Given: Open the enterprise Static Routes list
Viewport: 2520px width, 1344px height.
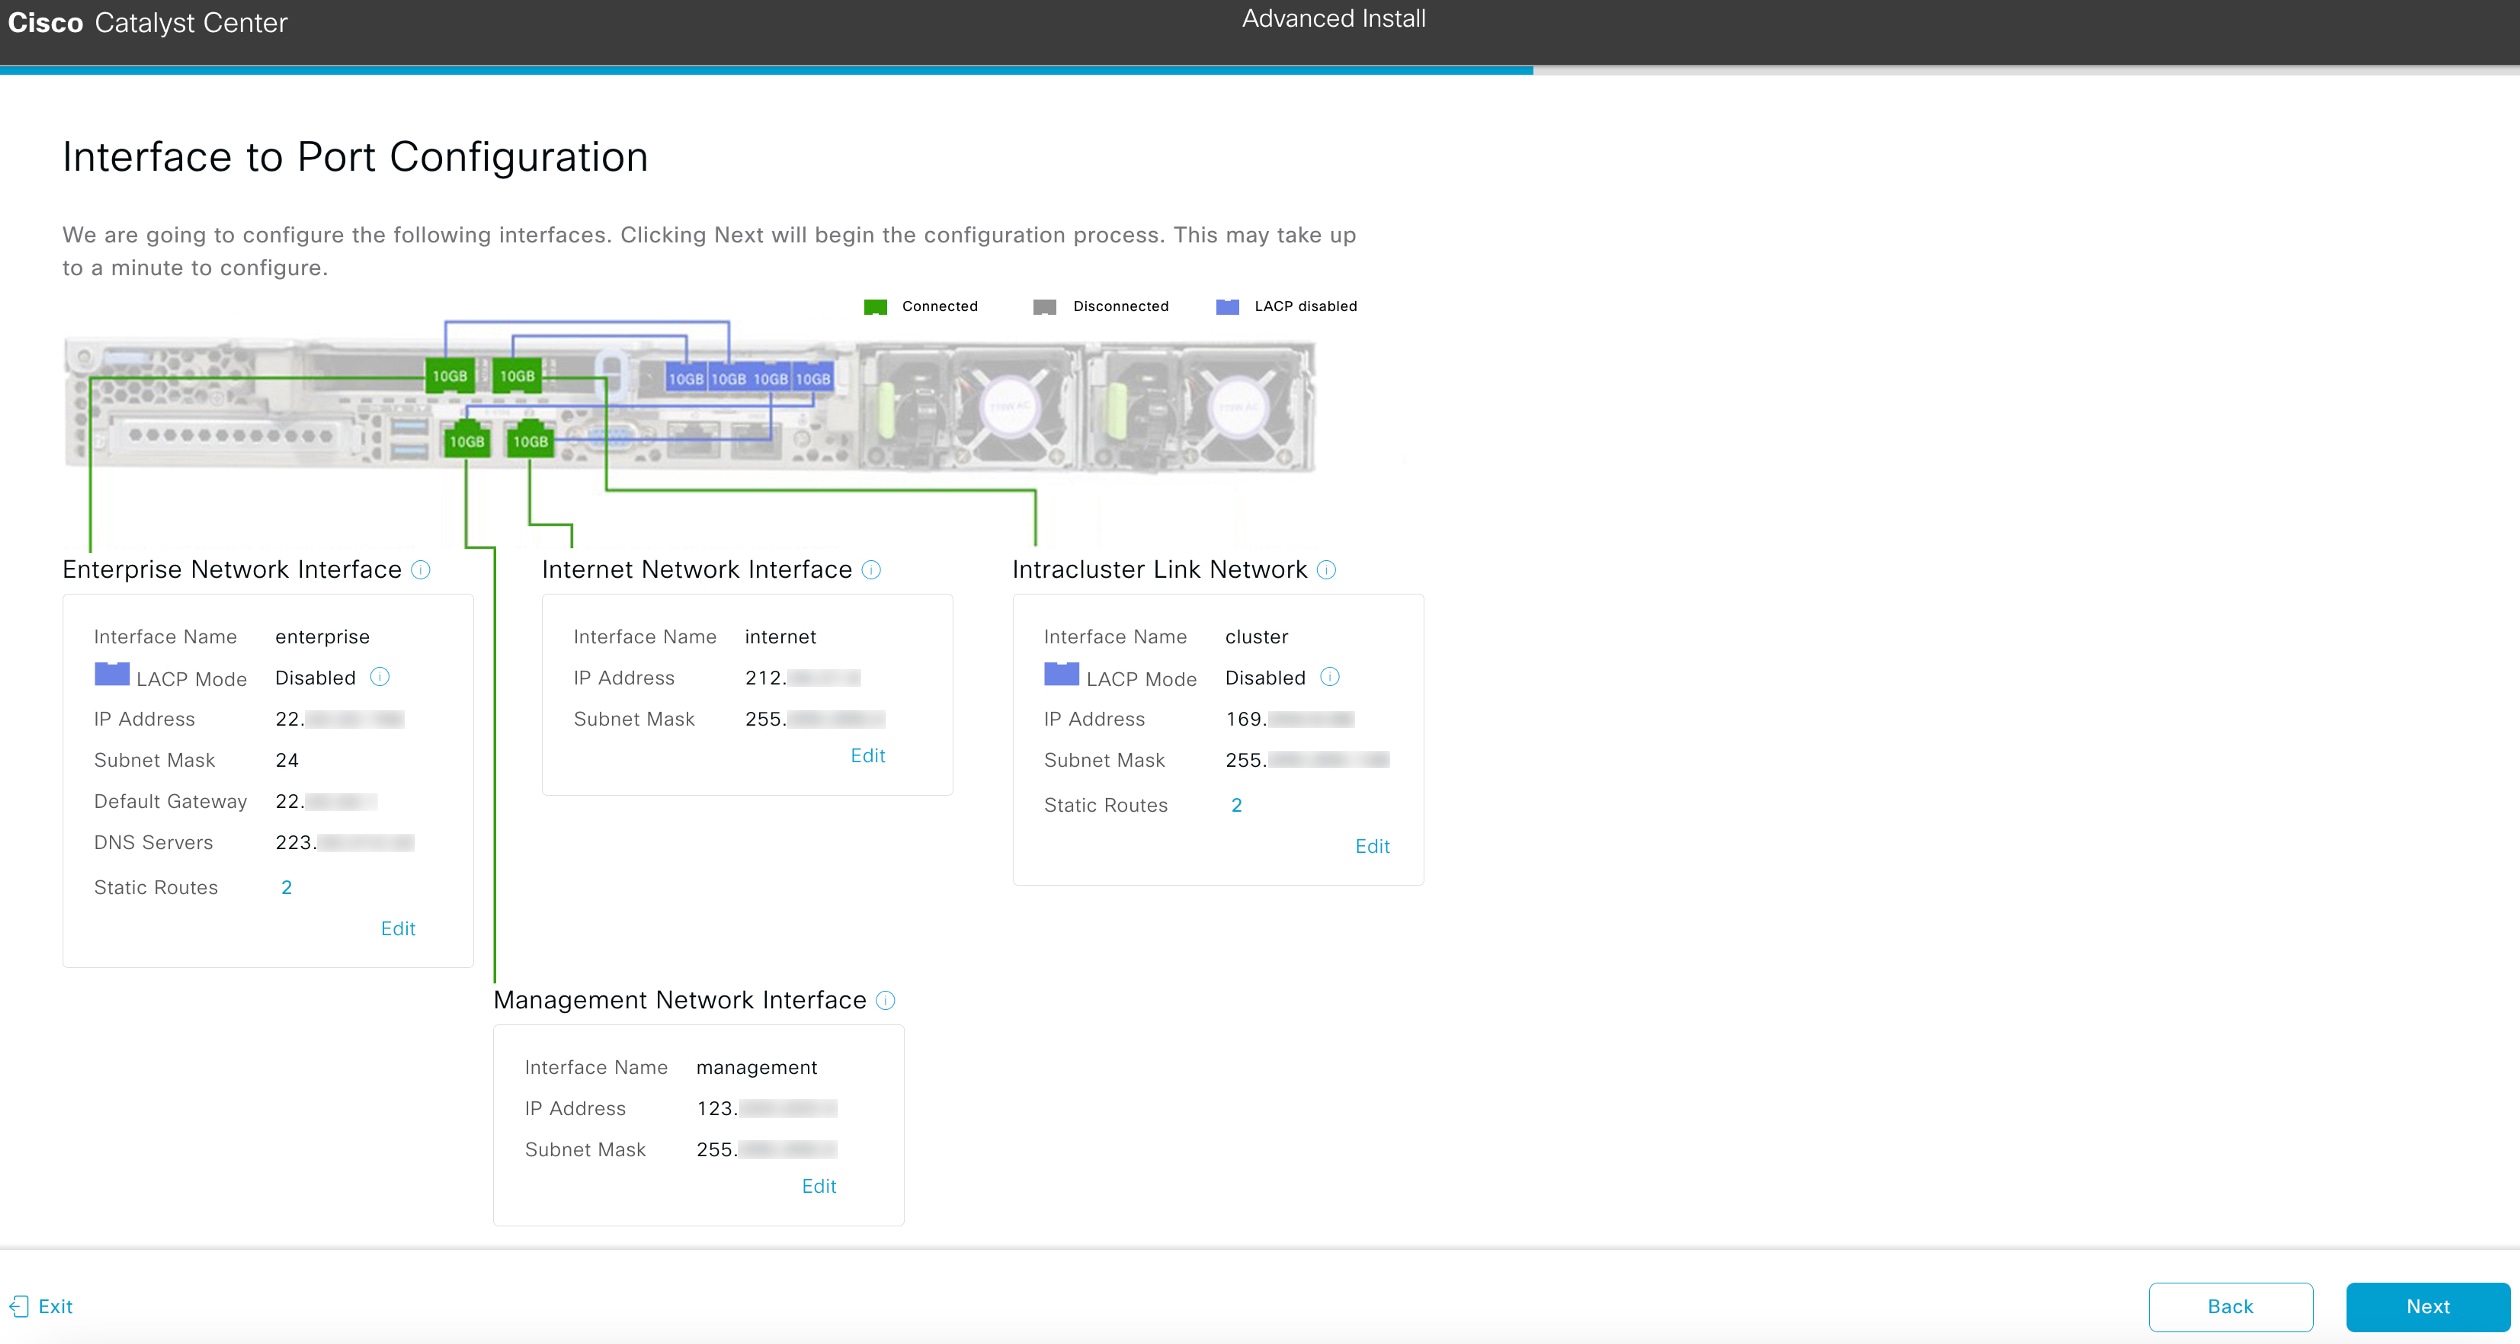Looking at the screenshot, I should (287, 887).
